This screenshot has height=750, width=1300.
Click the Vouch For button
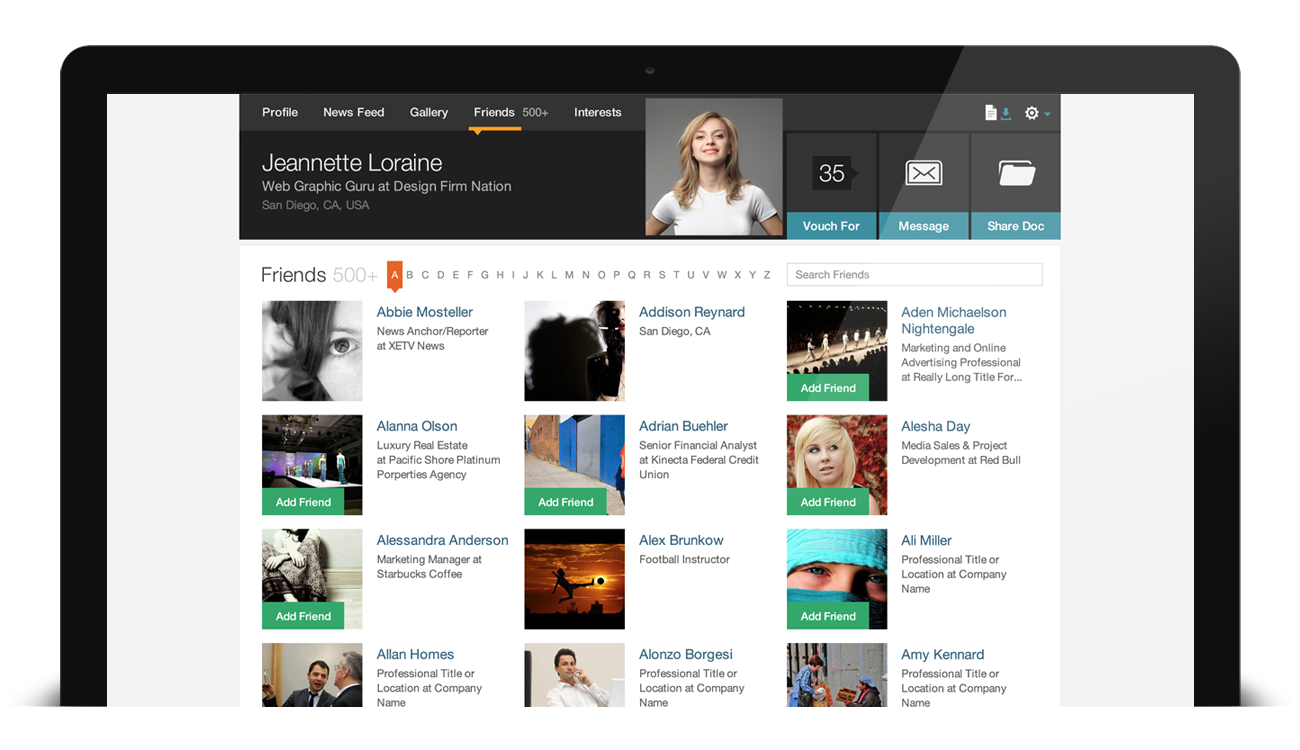click(831, 226)
